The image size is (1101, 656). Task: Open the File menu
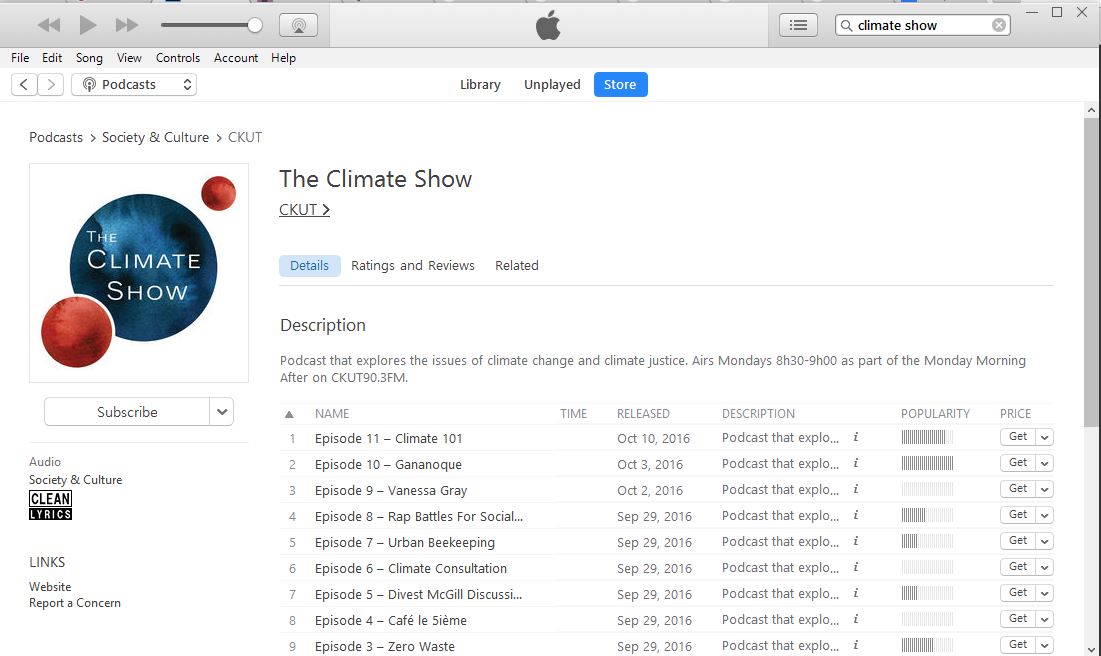20,58
